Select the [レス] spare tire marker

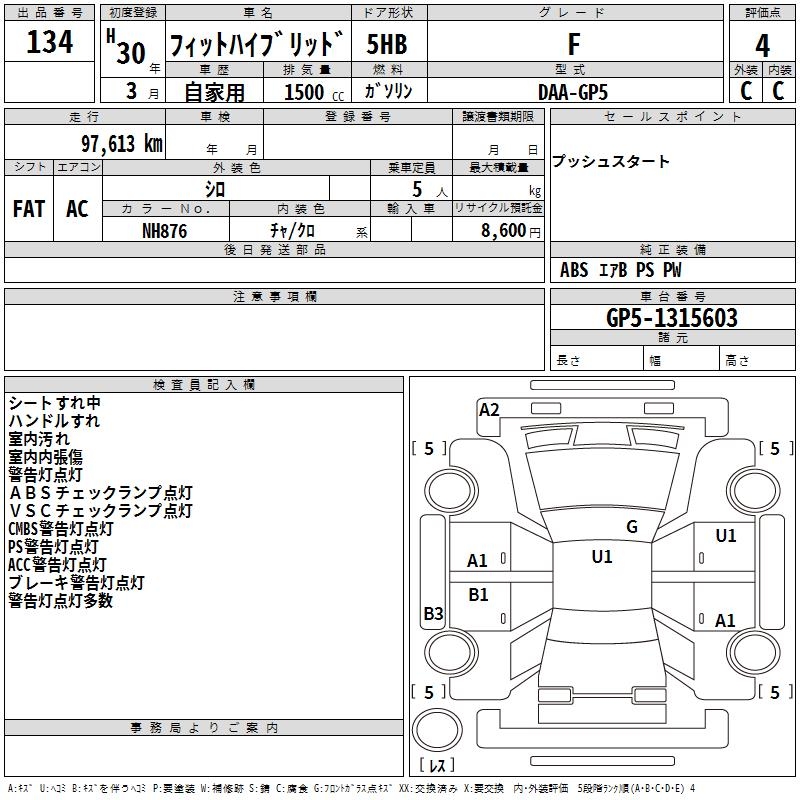click(x=436, y=766)
